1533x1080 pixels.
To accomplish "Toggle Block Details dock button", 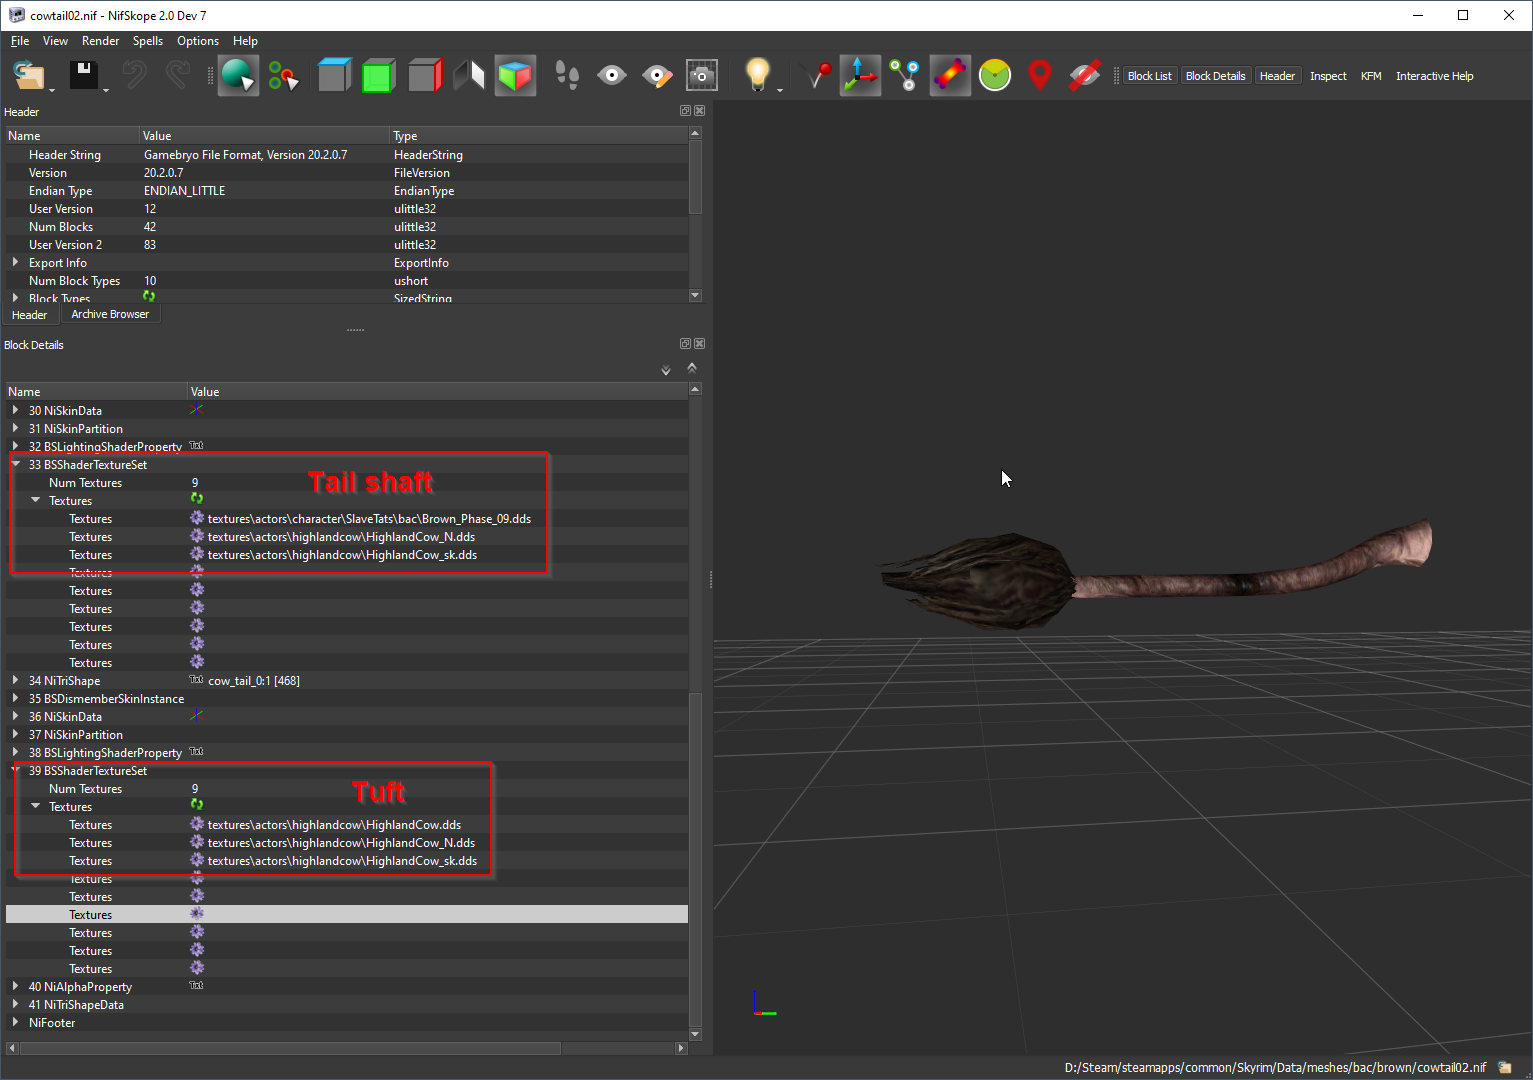I will (1215, 76).
